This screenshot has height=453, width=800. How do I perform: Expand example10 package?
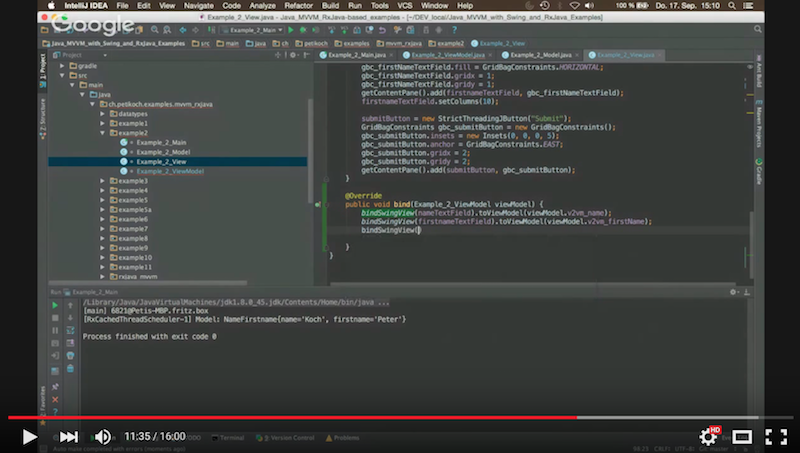click(x=103, y=258)
